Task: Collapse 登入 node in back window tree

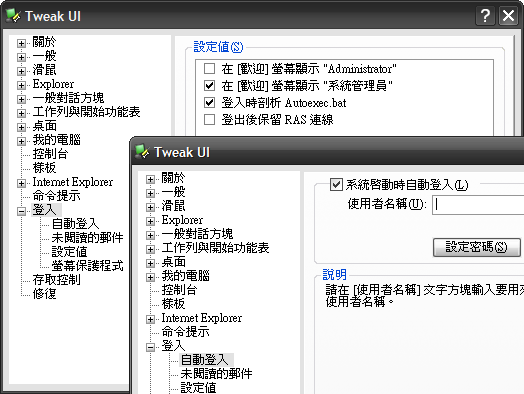Action: pos(21,211)
